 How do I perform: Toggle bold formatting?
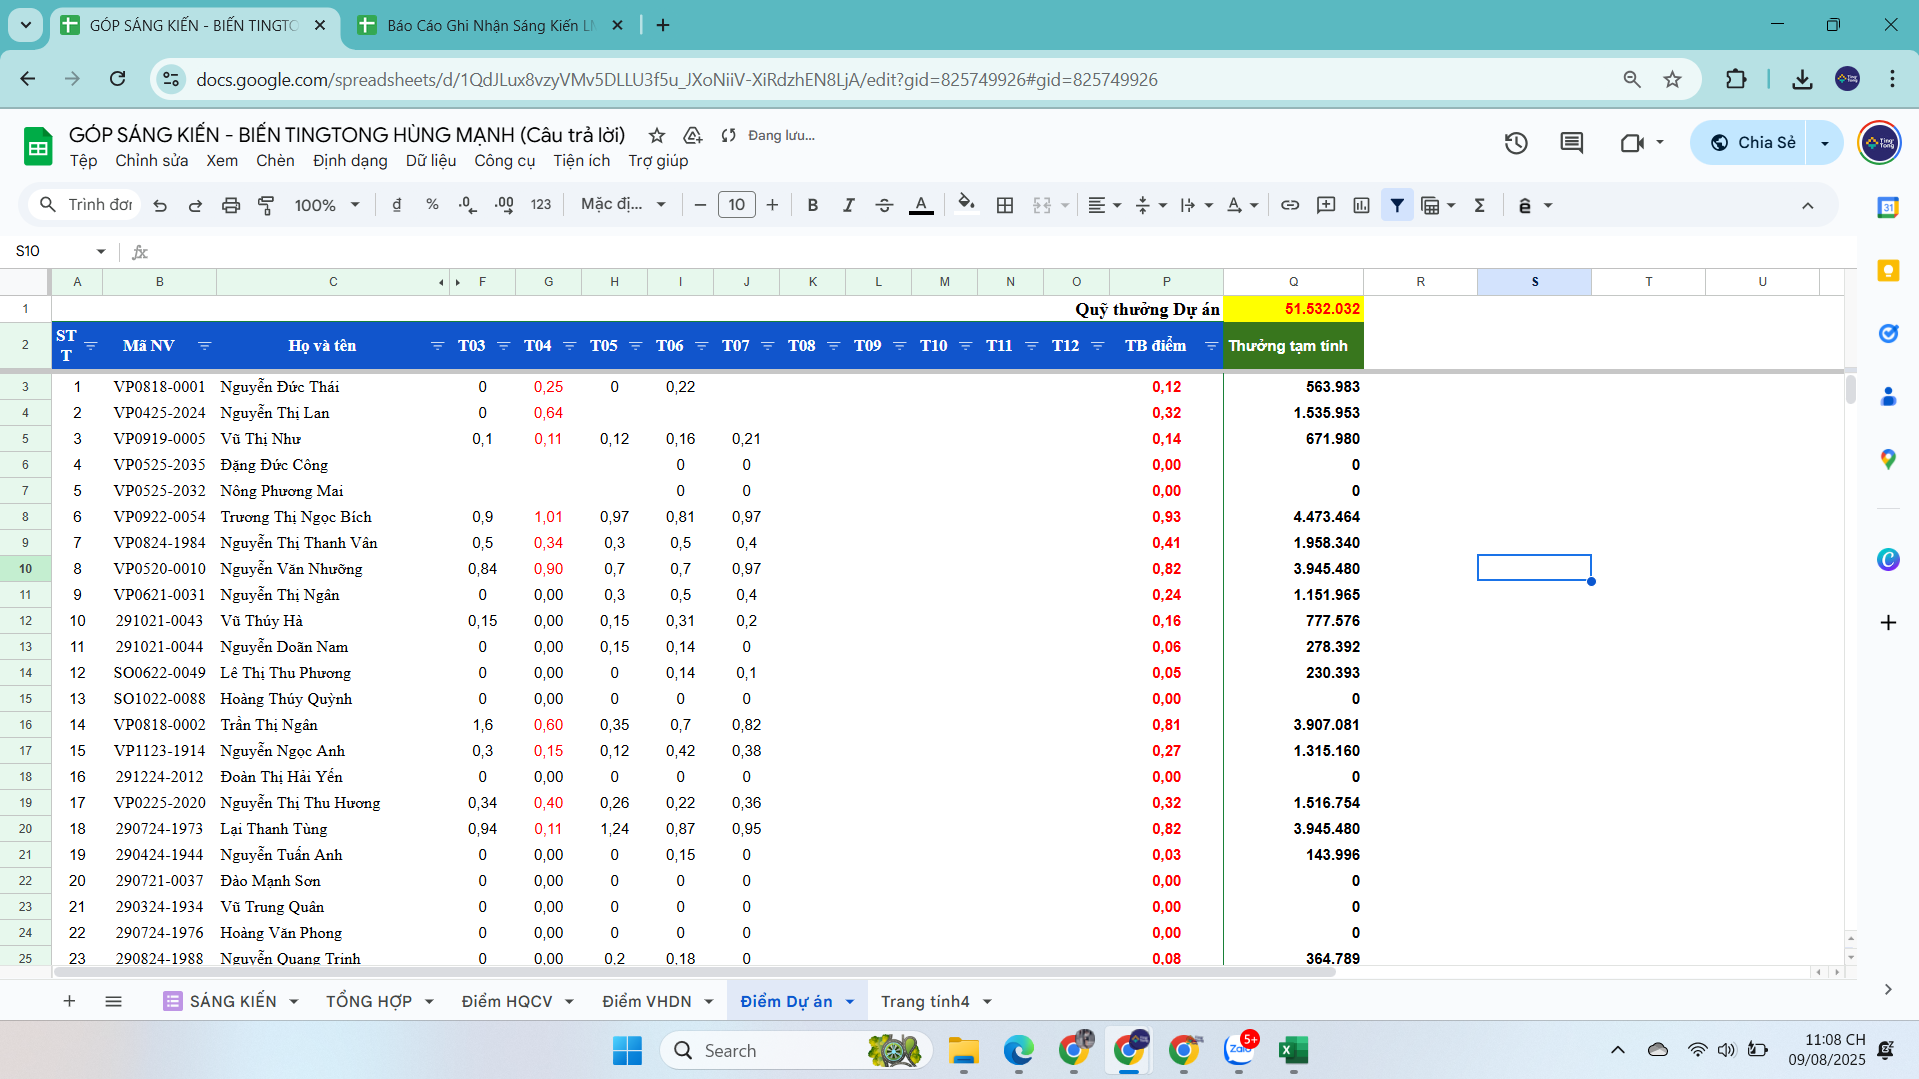click(812, 205)
